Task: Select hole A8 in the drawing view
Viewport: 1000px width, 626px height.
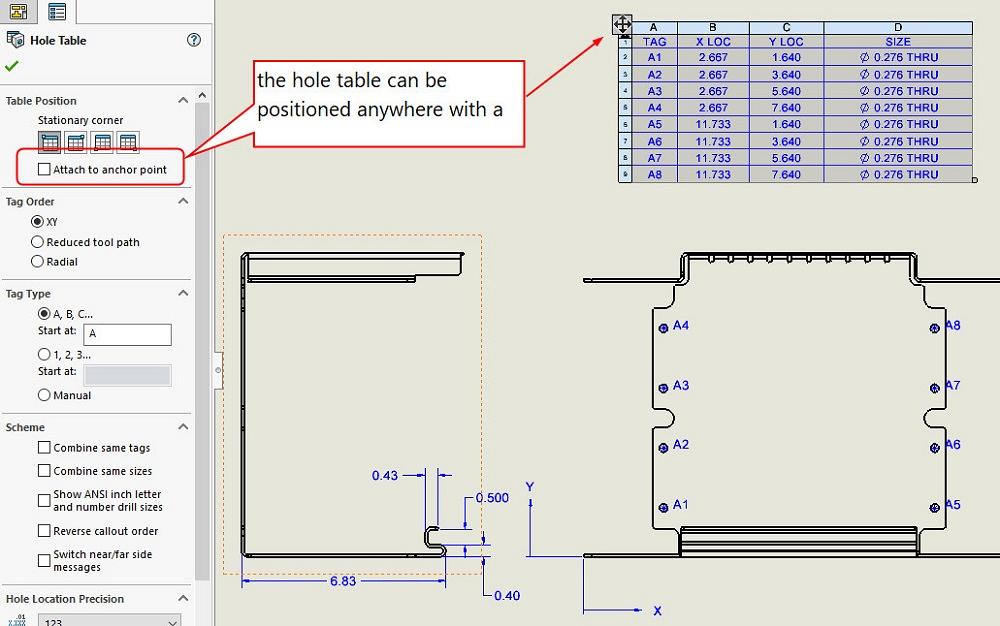Action: [934, 328]
